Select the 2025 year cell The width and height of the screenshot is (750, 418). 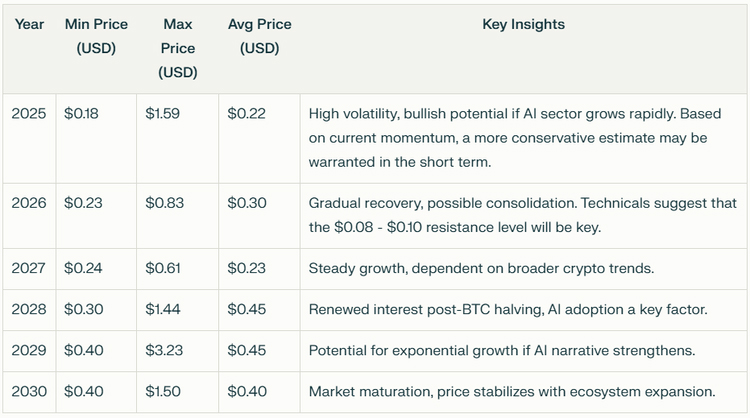[28, 114]
